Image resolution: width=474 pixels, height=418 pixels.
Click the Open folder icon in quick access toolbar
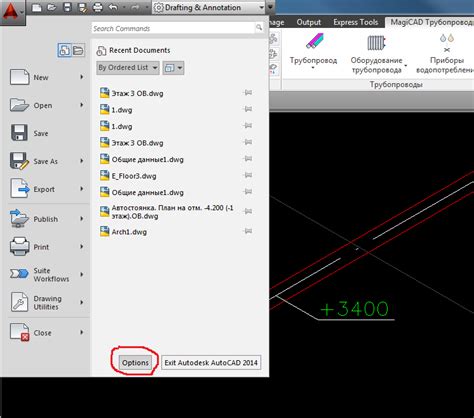(52, 7)
